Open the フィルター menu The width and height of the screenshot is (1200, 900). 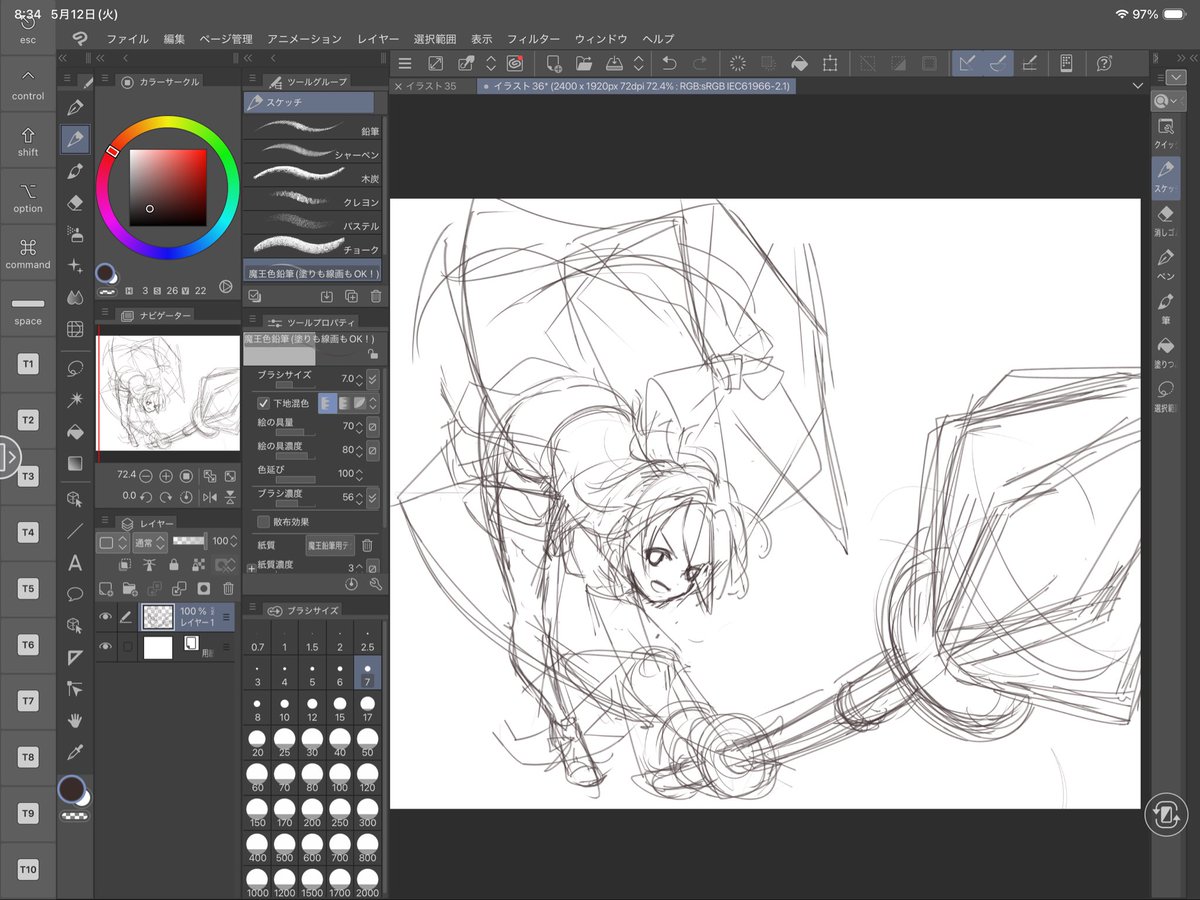click(533, 39)
